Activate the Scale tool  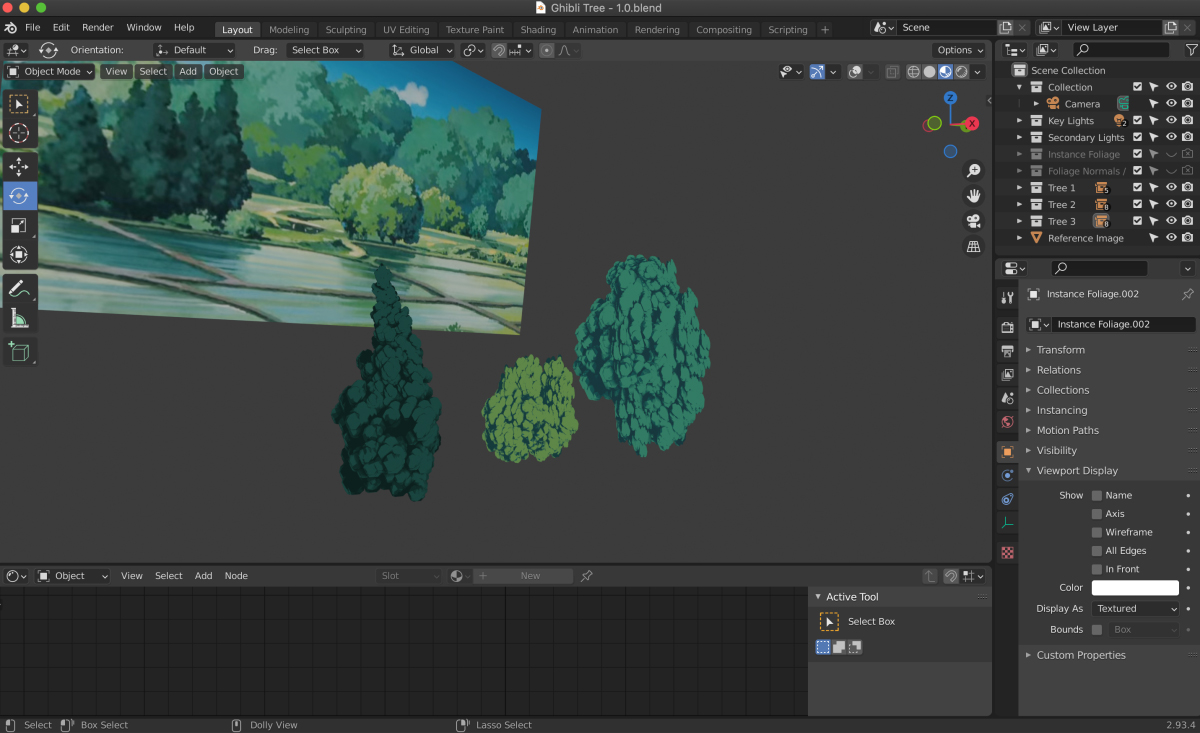coord(19,225)
